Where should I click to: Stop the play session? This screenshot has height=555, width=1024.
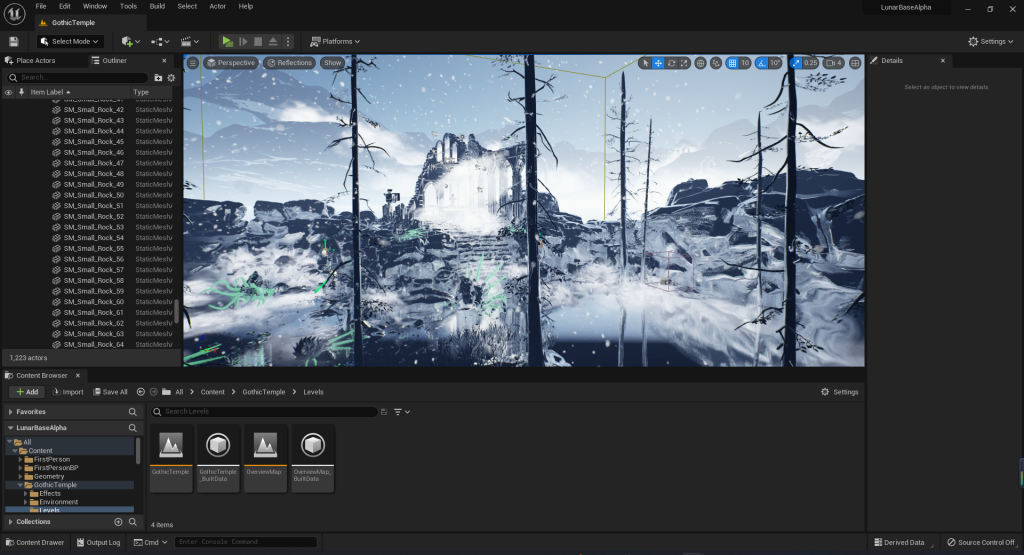point(258,41)
